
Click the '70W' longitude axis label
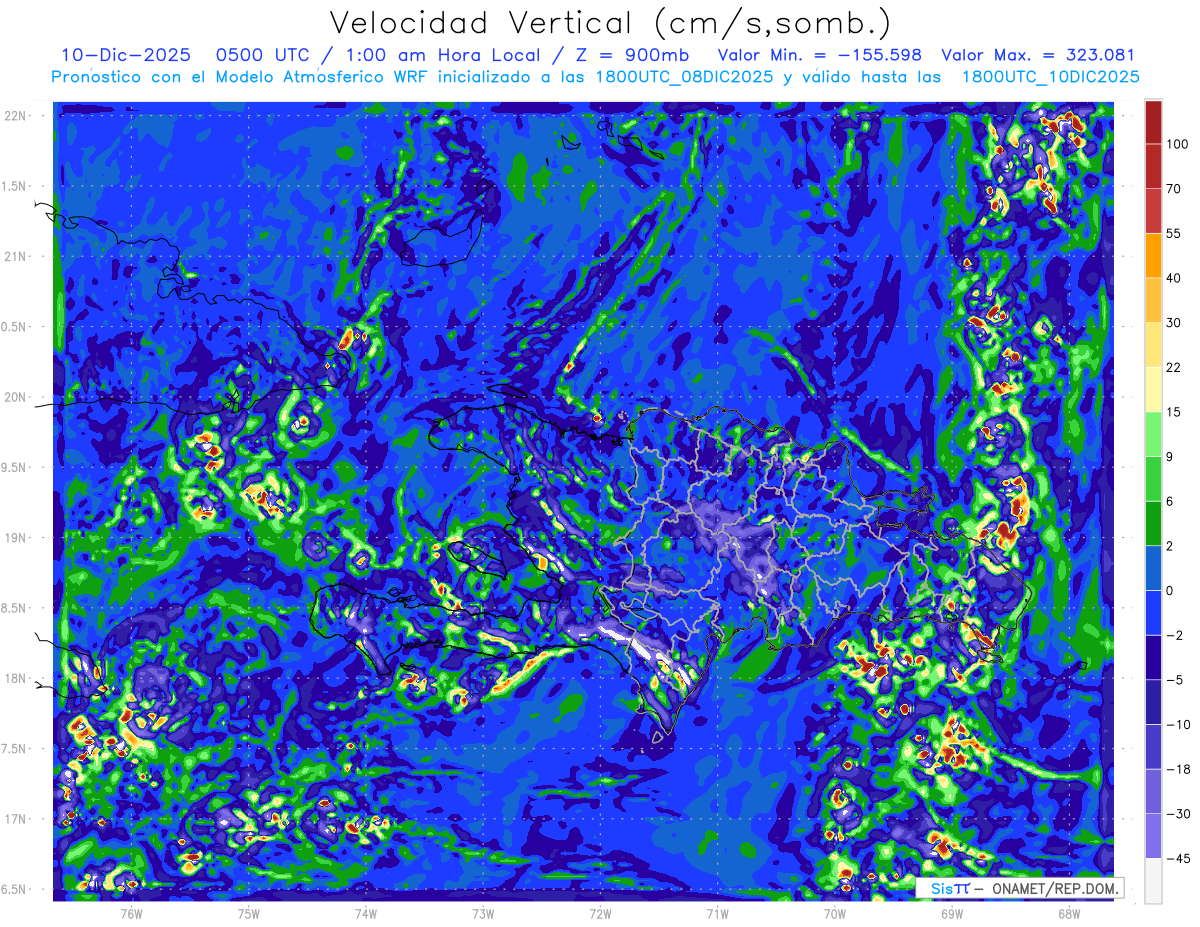click(x=835, y=913)
